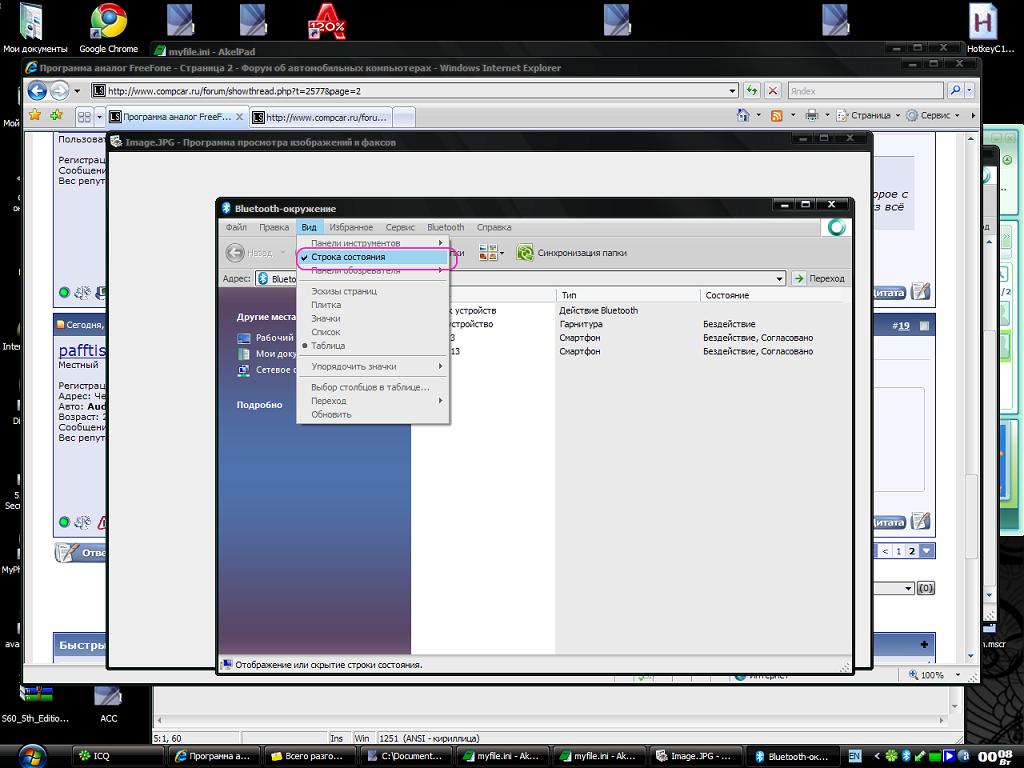Open Favorites Center star icon
The image size is (1024, 768).
(x=35, y=116)
